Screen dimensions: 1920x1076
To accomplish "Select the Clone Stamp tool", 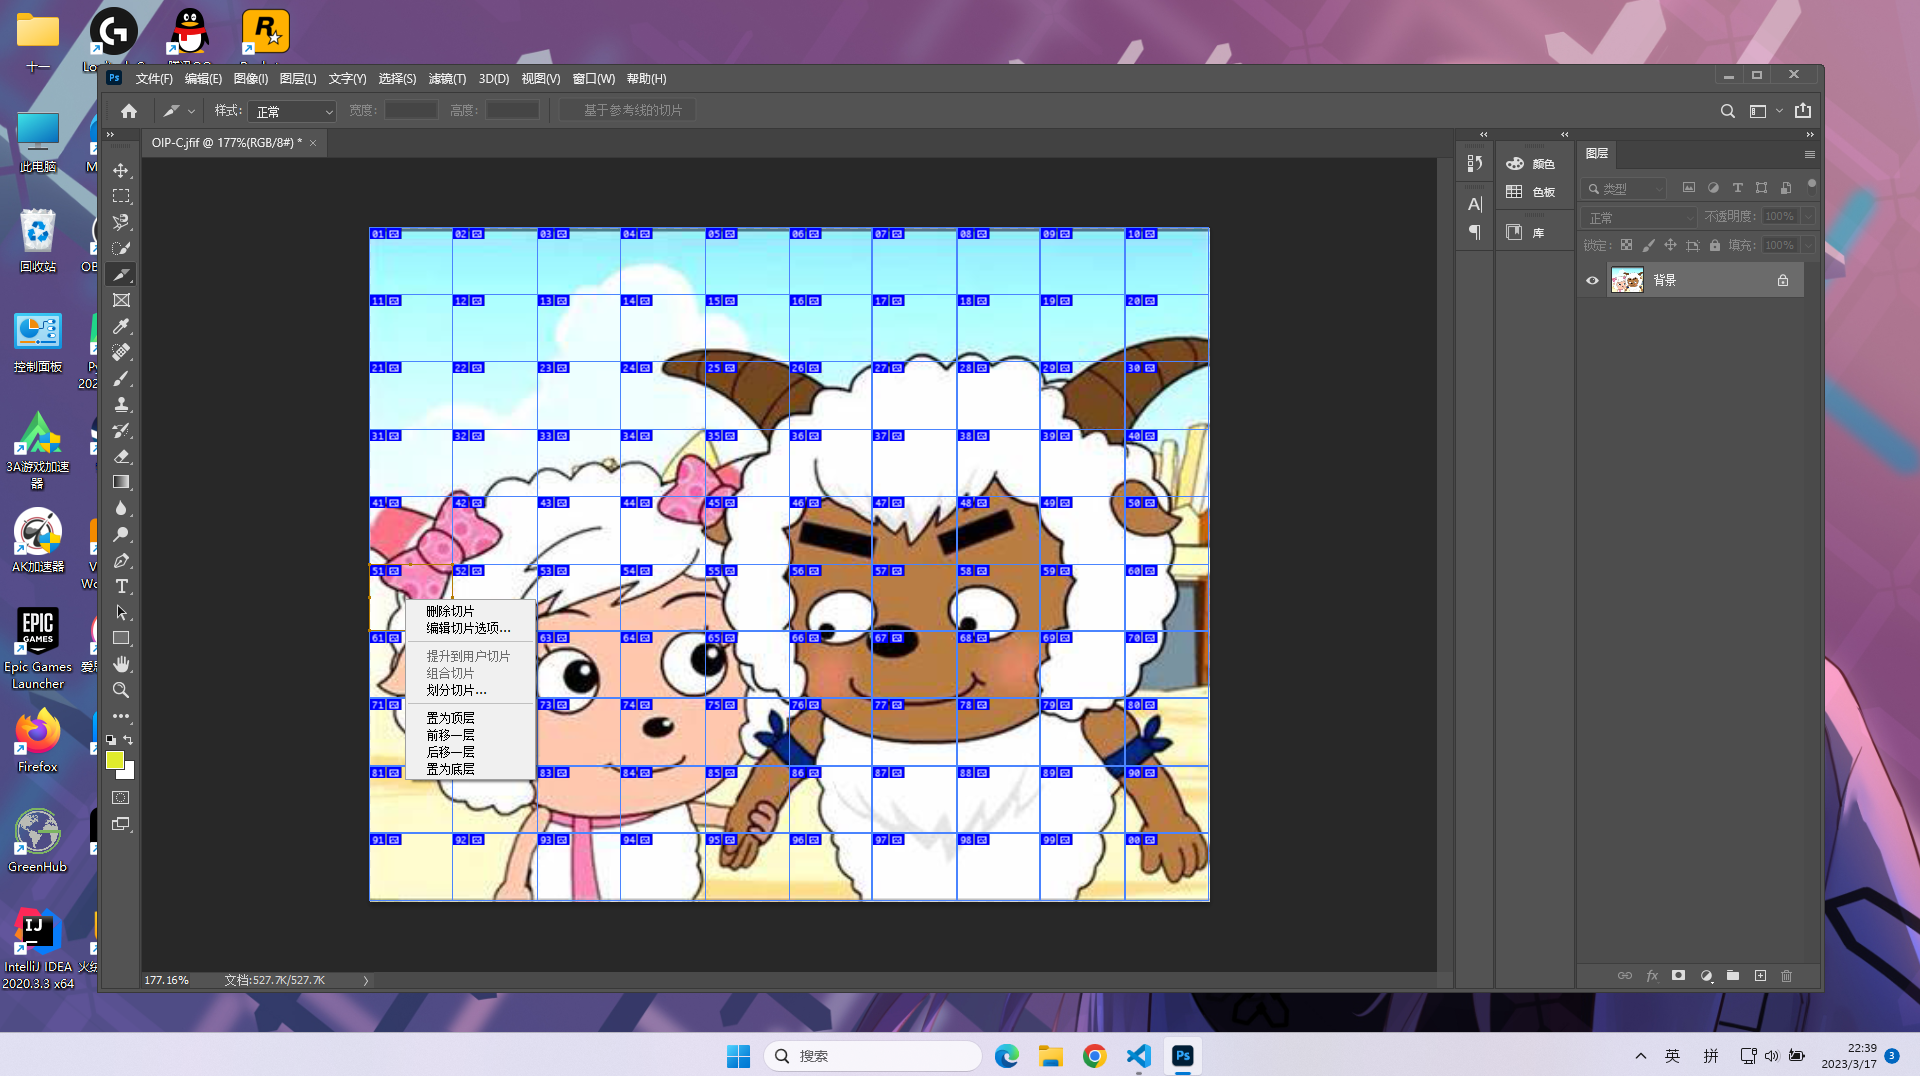I will [x=121, y=404].
